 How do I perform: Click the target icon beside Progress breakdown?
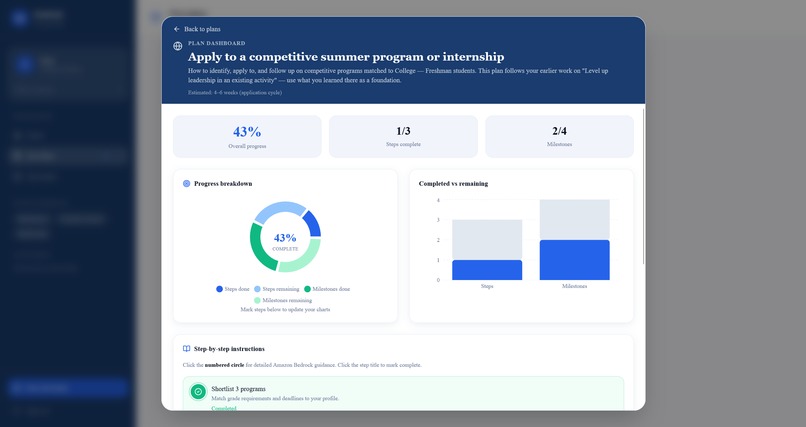tap(187, 183)
